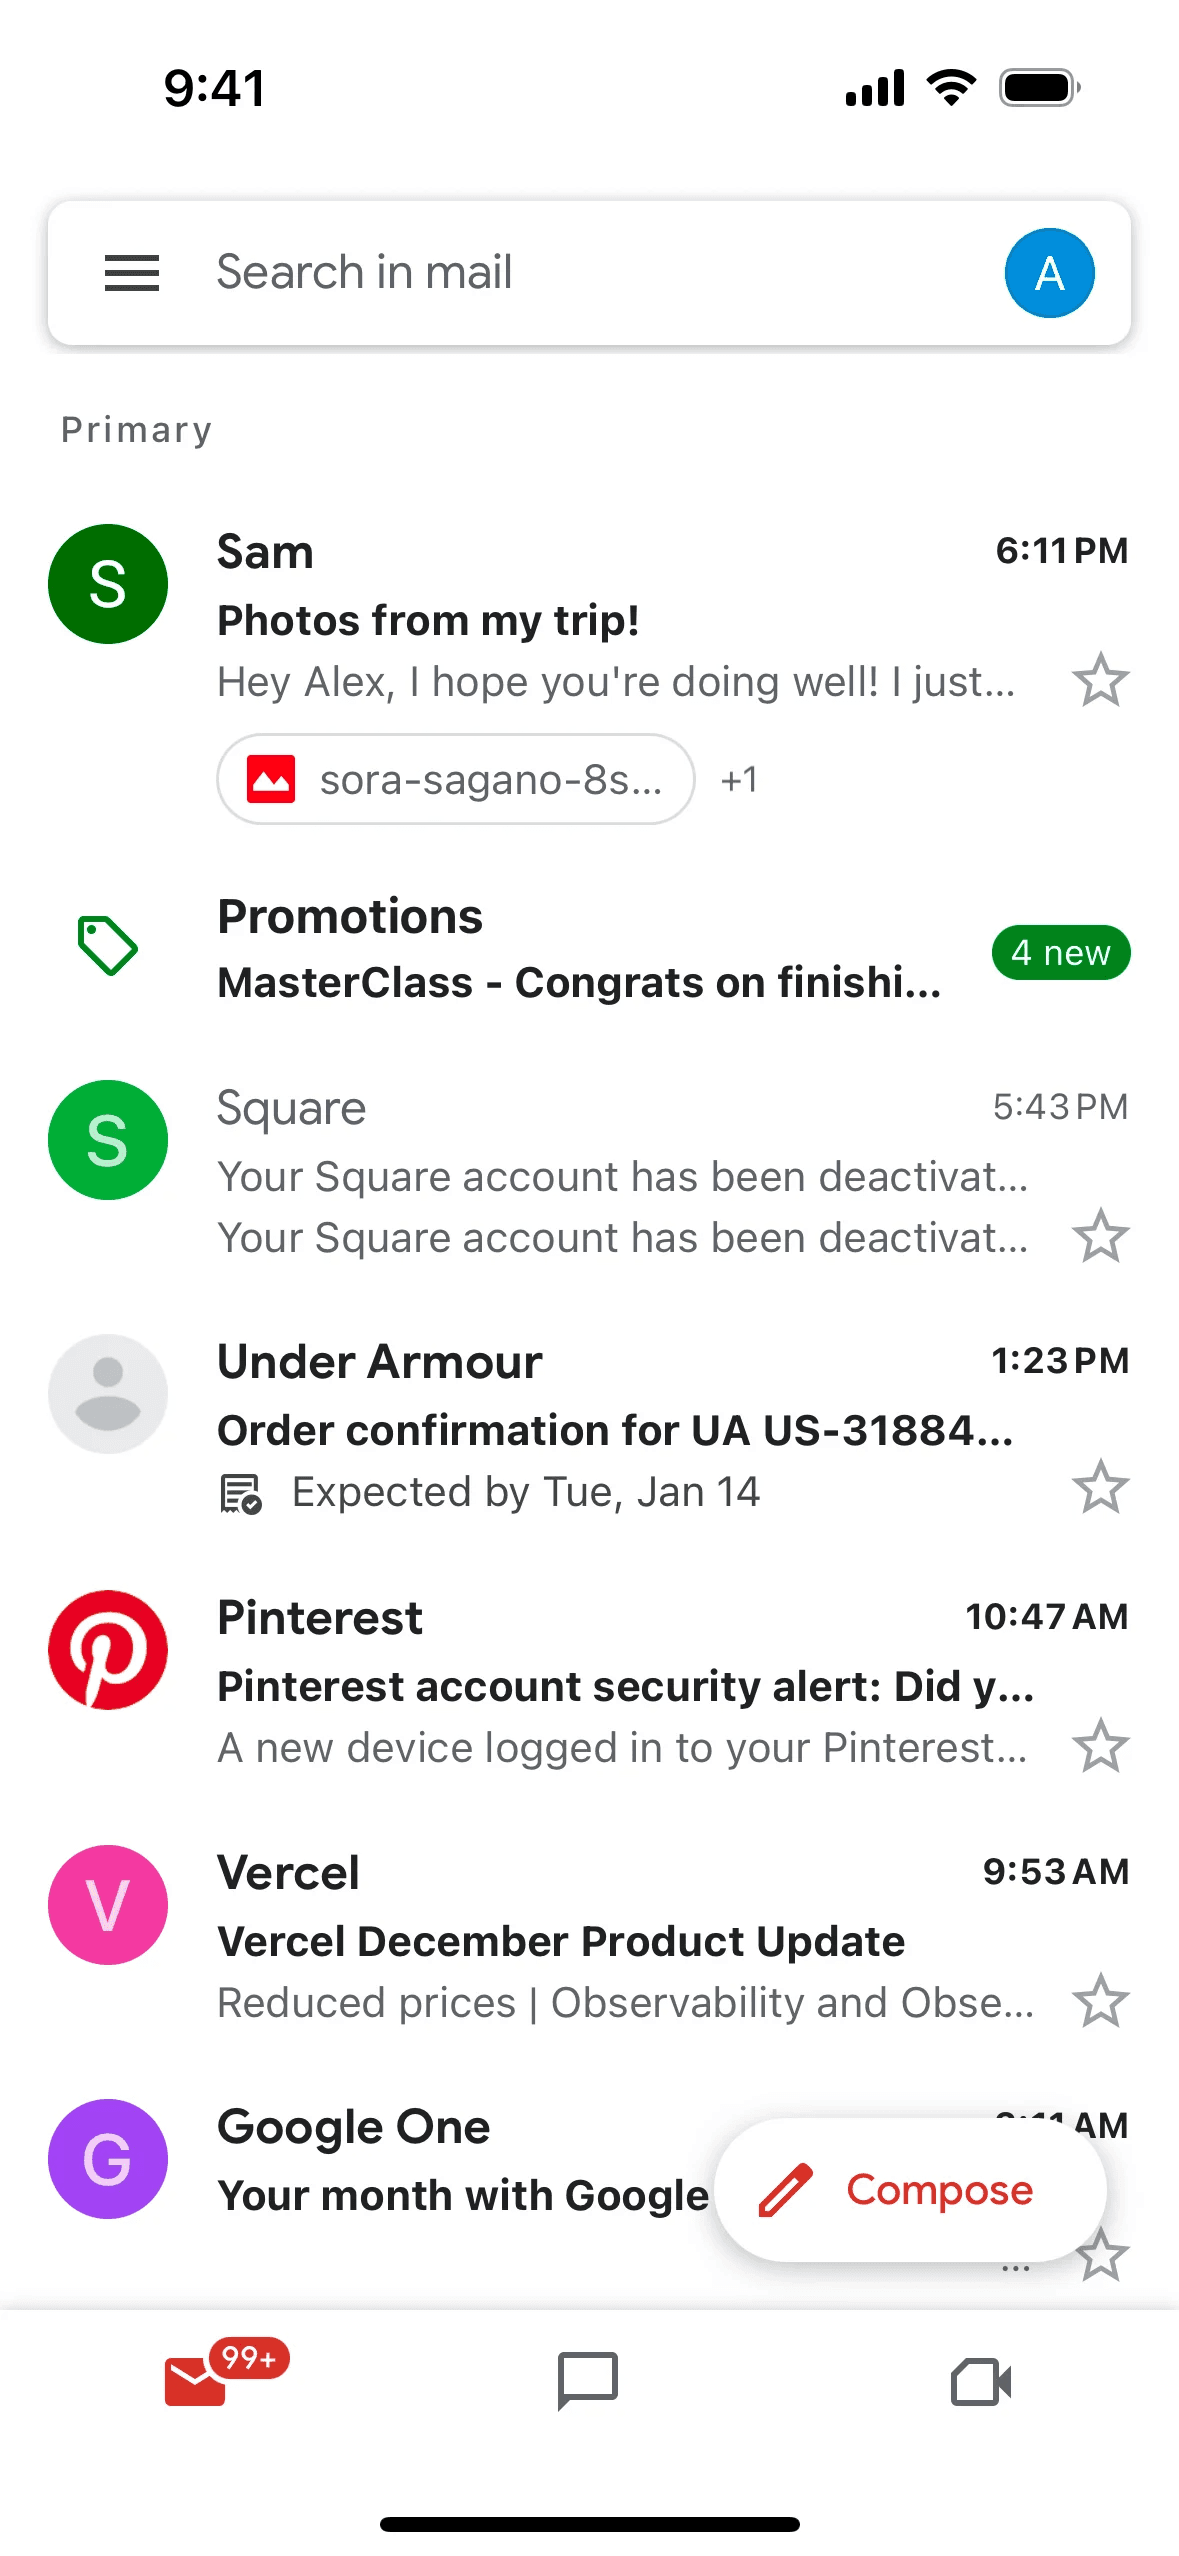This screenshot has width=1179, height=2556.
Task: Tap the blue account avatar A
Action: [1048, 273]
